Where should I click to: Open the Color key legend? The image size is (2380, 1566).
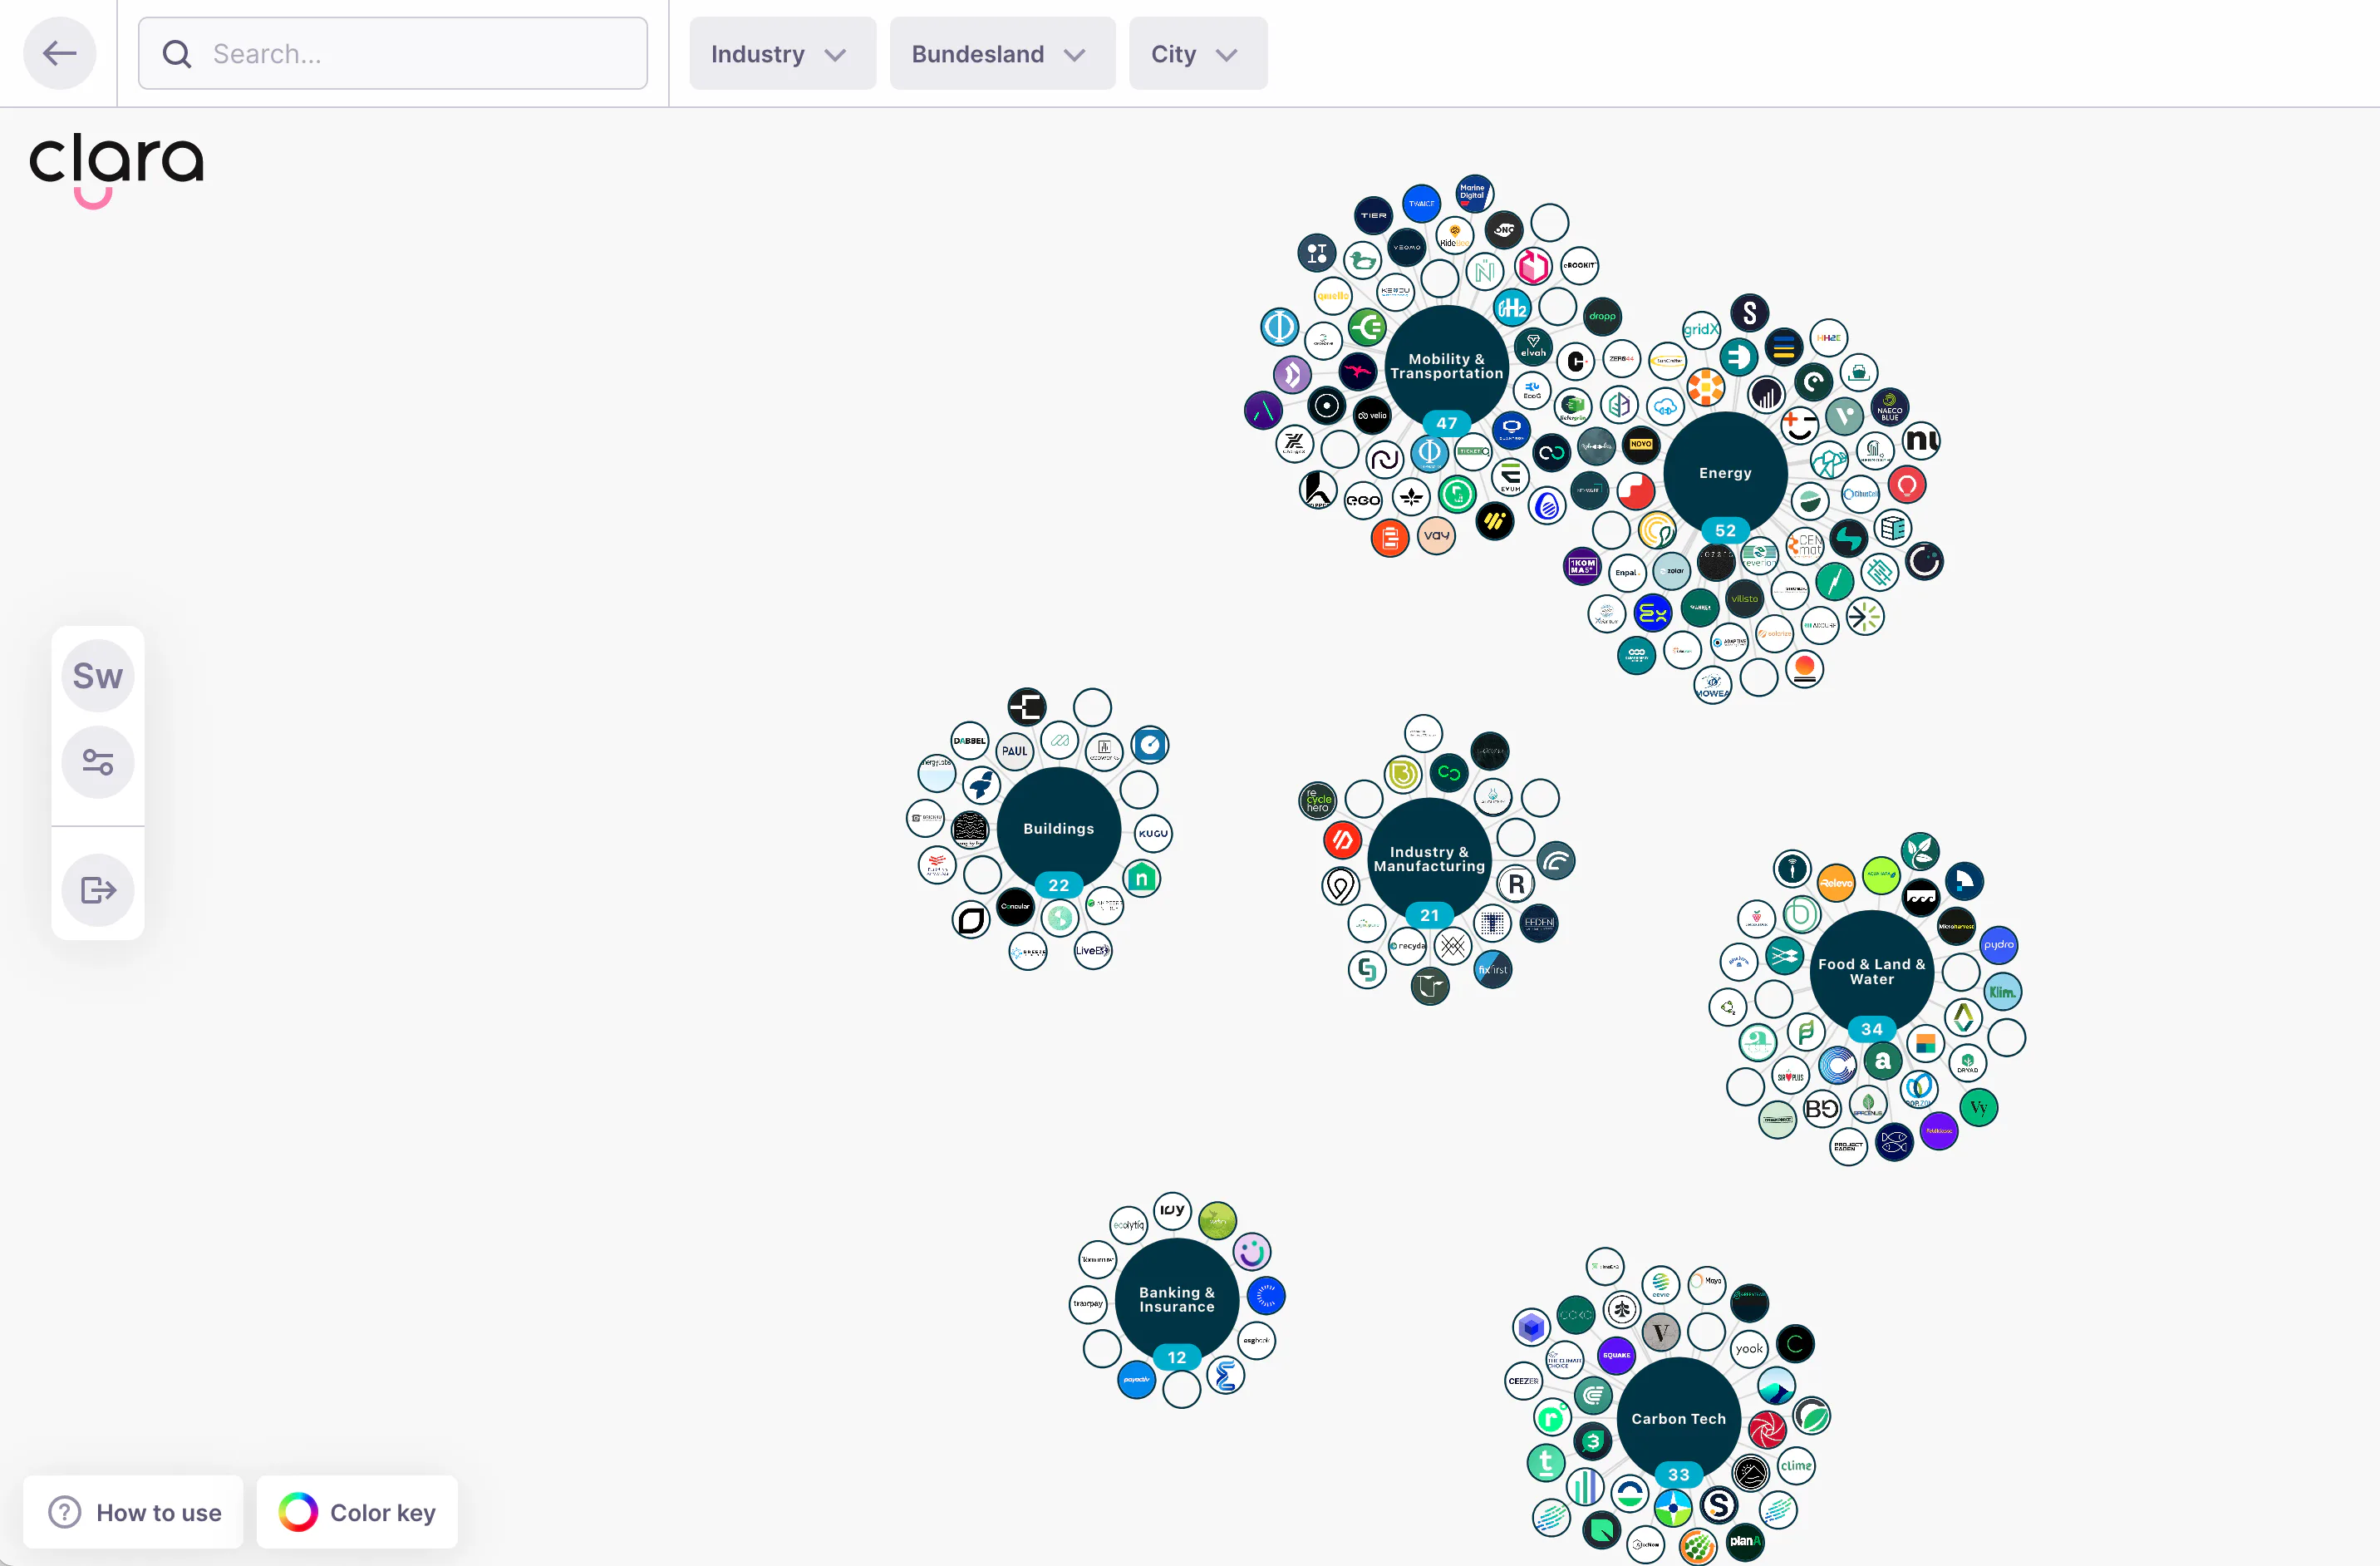coord(357,1512)
